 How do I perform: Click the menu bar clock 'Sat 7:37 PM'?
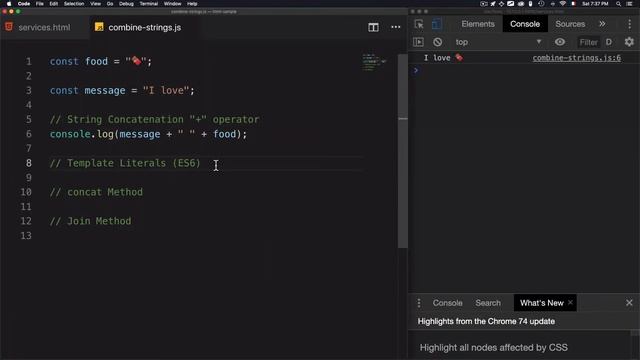click(595, 4)
